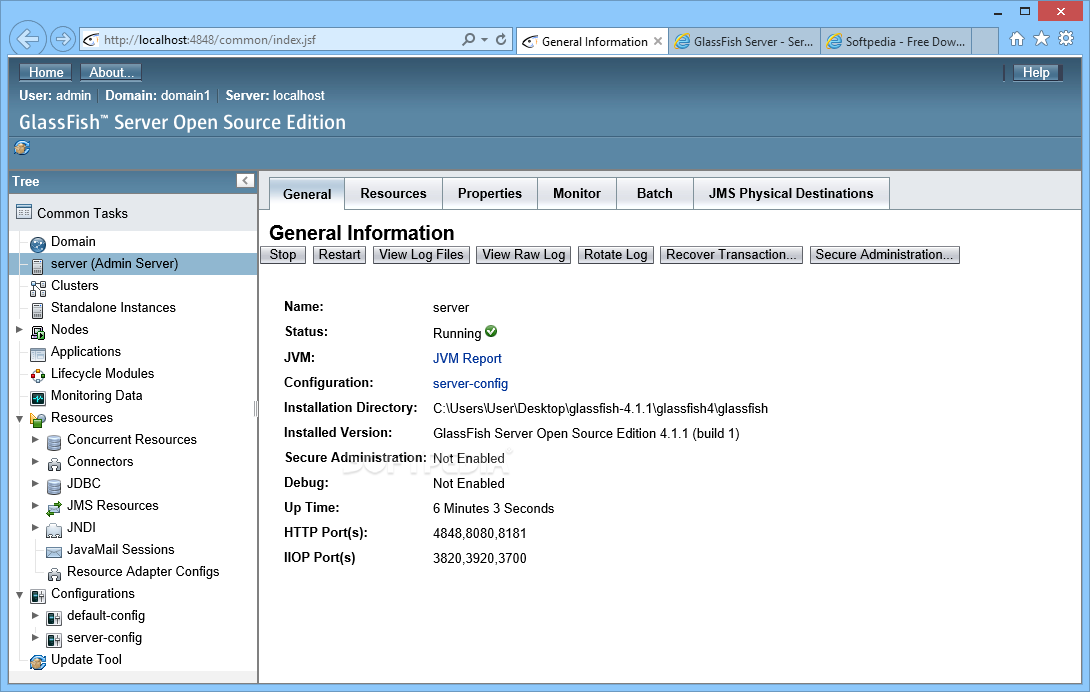Viewport: 1090px width, 692px height.
Task: Click the Monitoring Data icon
Action: [38, 399]
